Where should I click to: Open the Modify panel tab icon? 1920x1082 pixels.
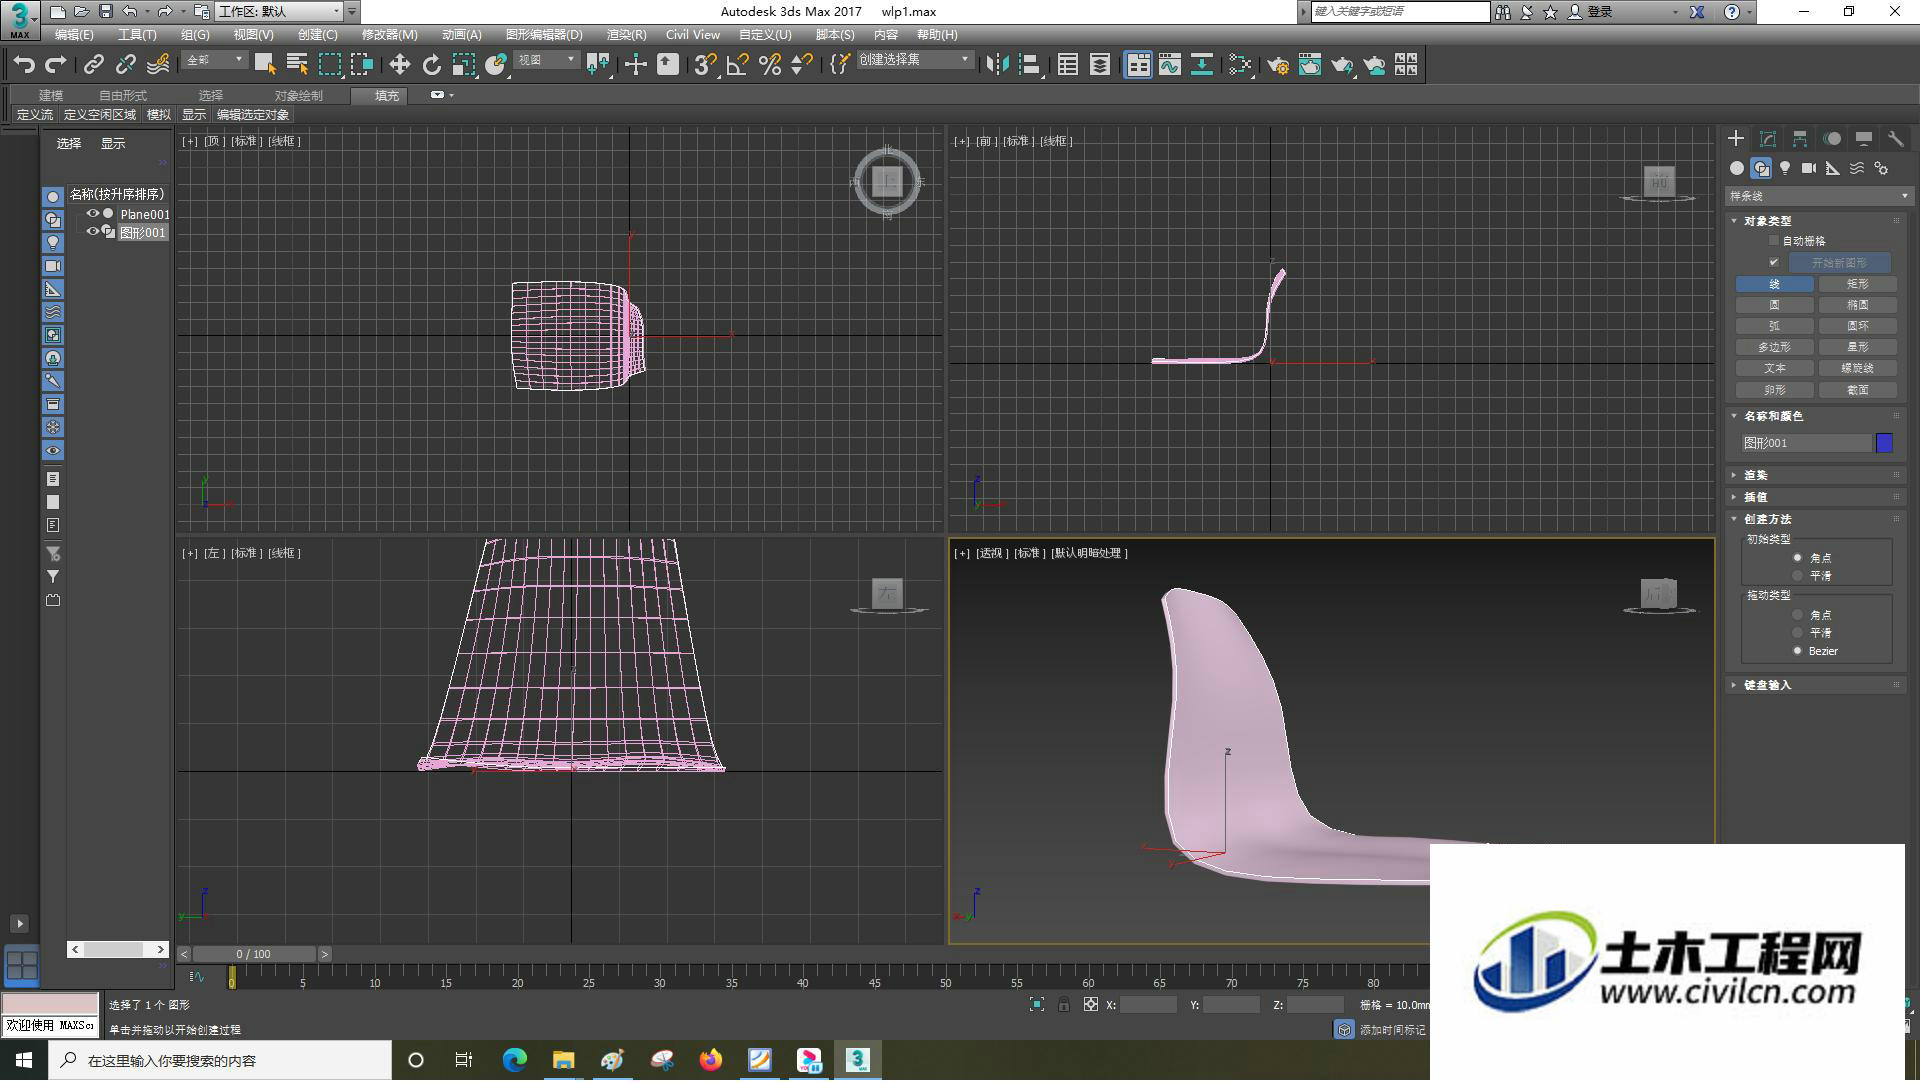point(1768,139)
